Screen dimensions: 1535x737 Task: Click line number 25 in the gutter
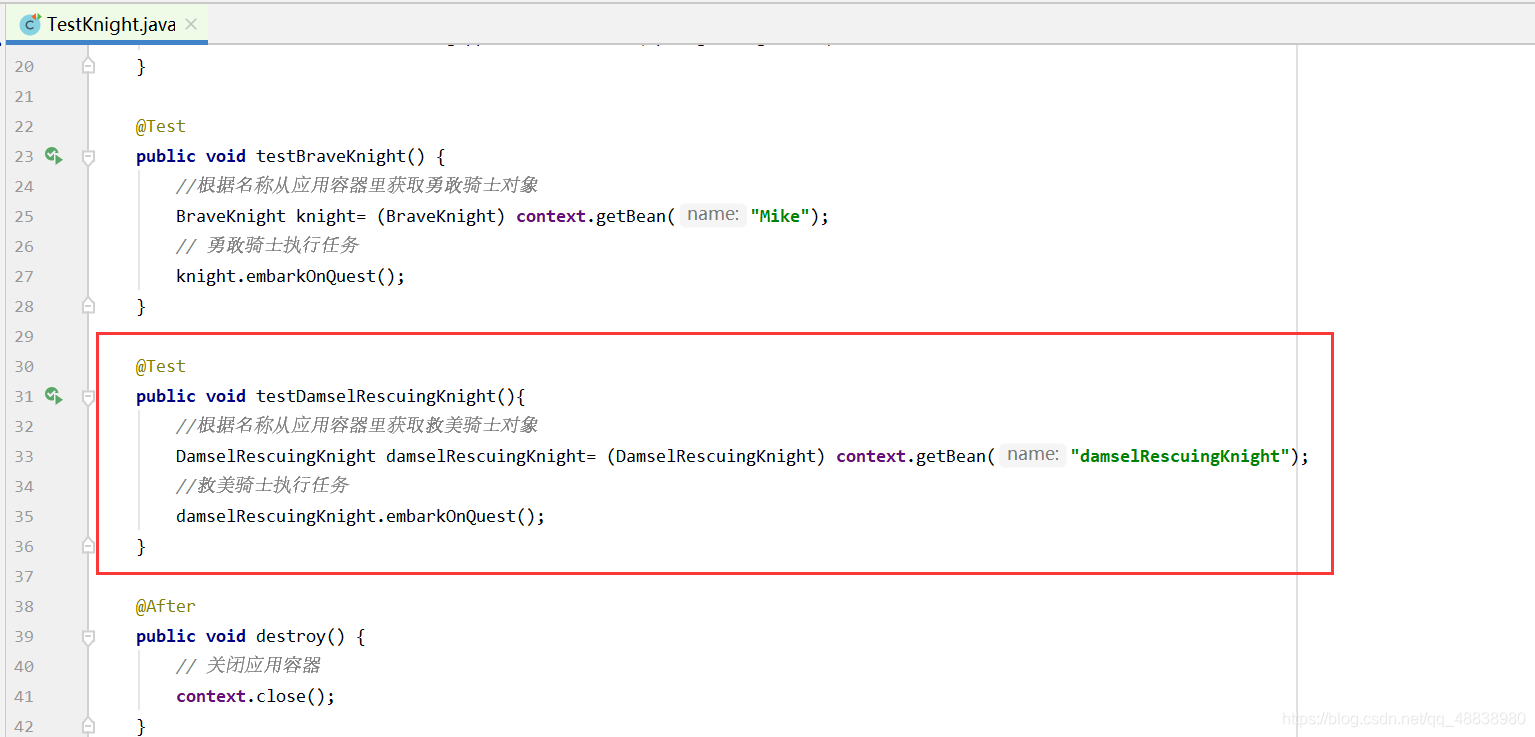[x=23, y=216]
